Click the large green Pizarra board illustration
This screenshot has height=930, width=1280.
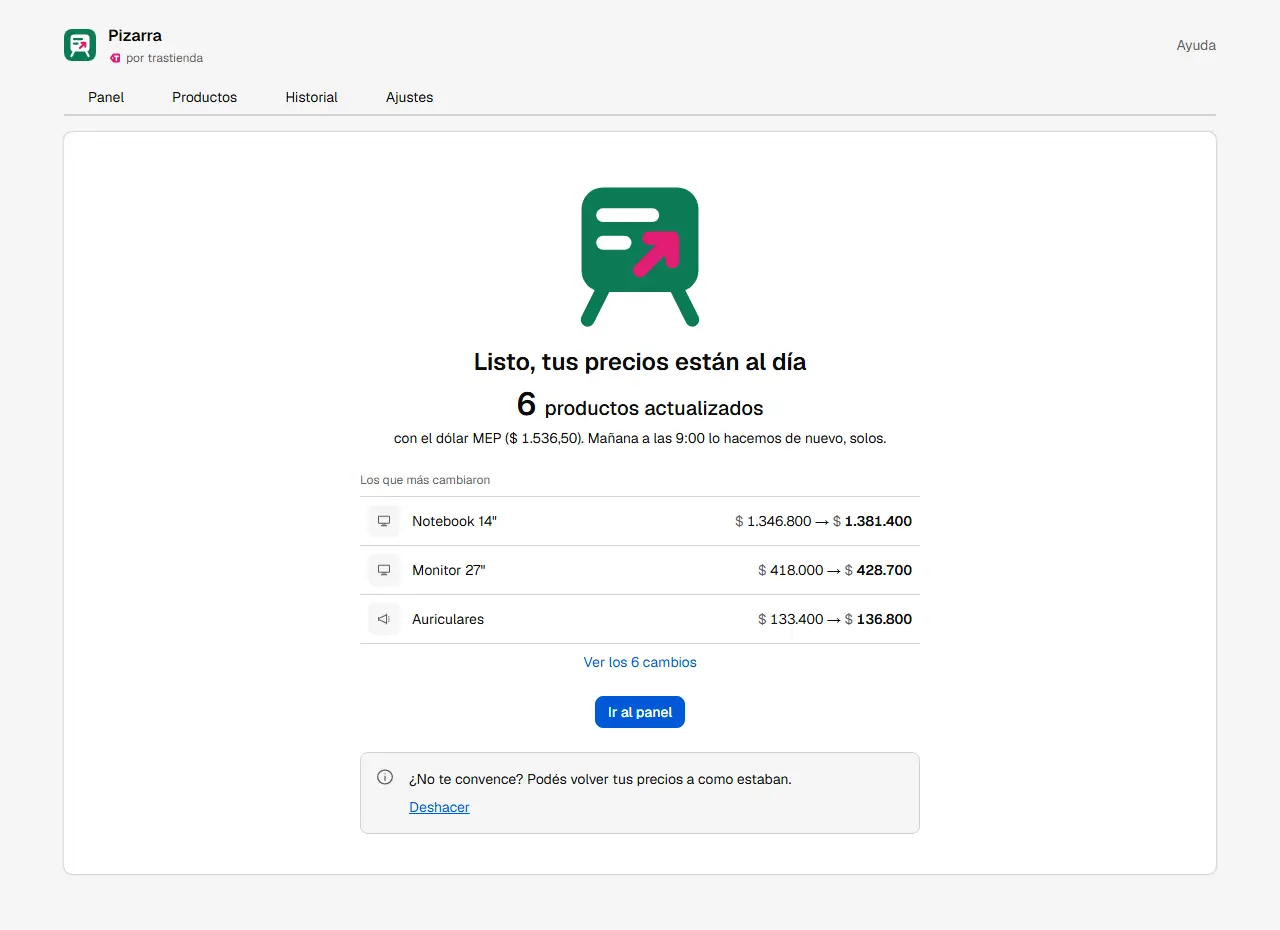coord(640,257)
